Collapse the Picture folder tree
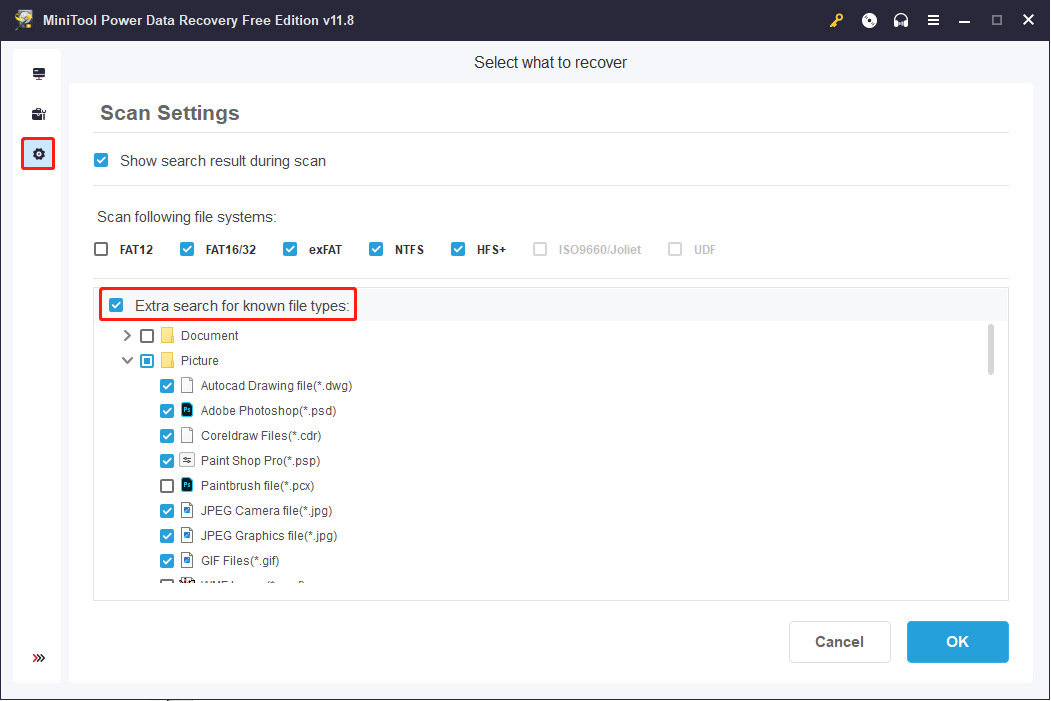1051x701 pixels. 127,360
